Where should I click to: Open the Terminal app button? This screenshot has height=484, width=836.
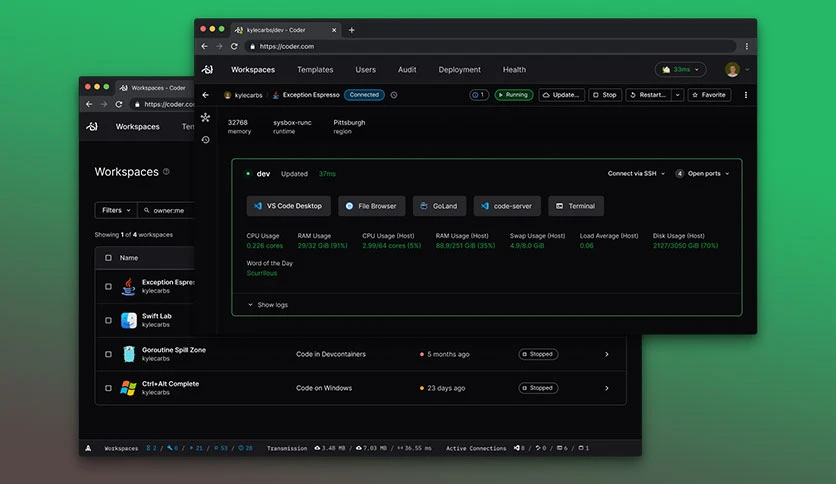pos(576,206)
